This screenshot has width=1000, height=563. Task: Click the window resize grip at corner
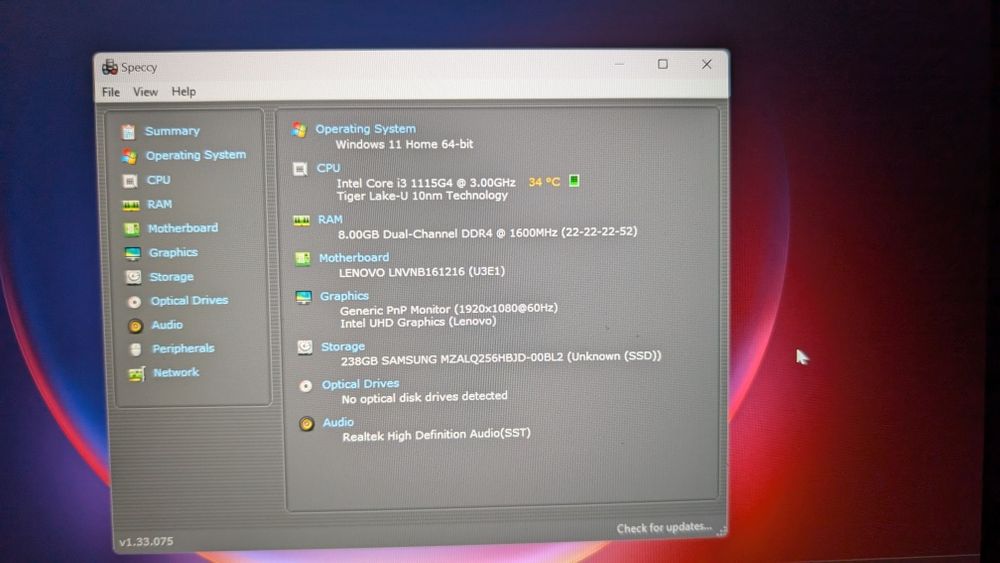[721, 530]
